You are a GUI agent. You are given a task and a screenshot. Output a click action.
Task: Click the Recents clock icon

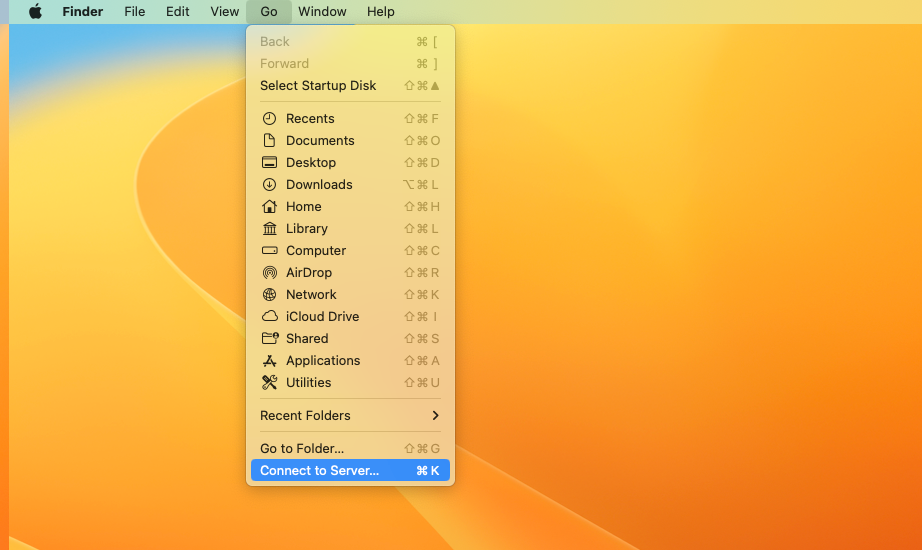coord(269,118)
